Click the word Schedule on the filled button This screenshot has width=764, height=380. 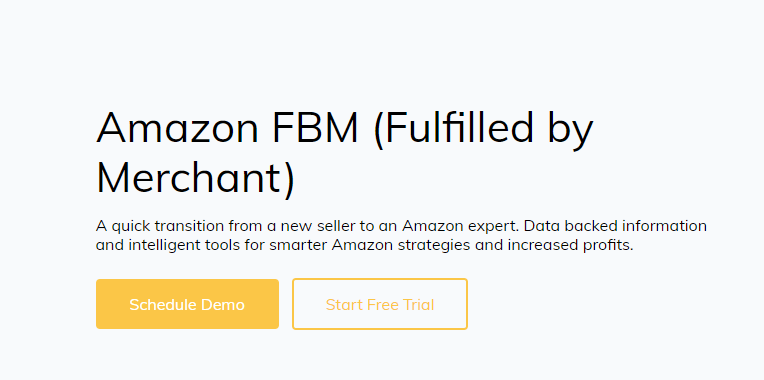tap(163, 304)
